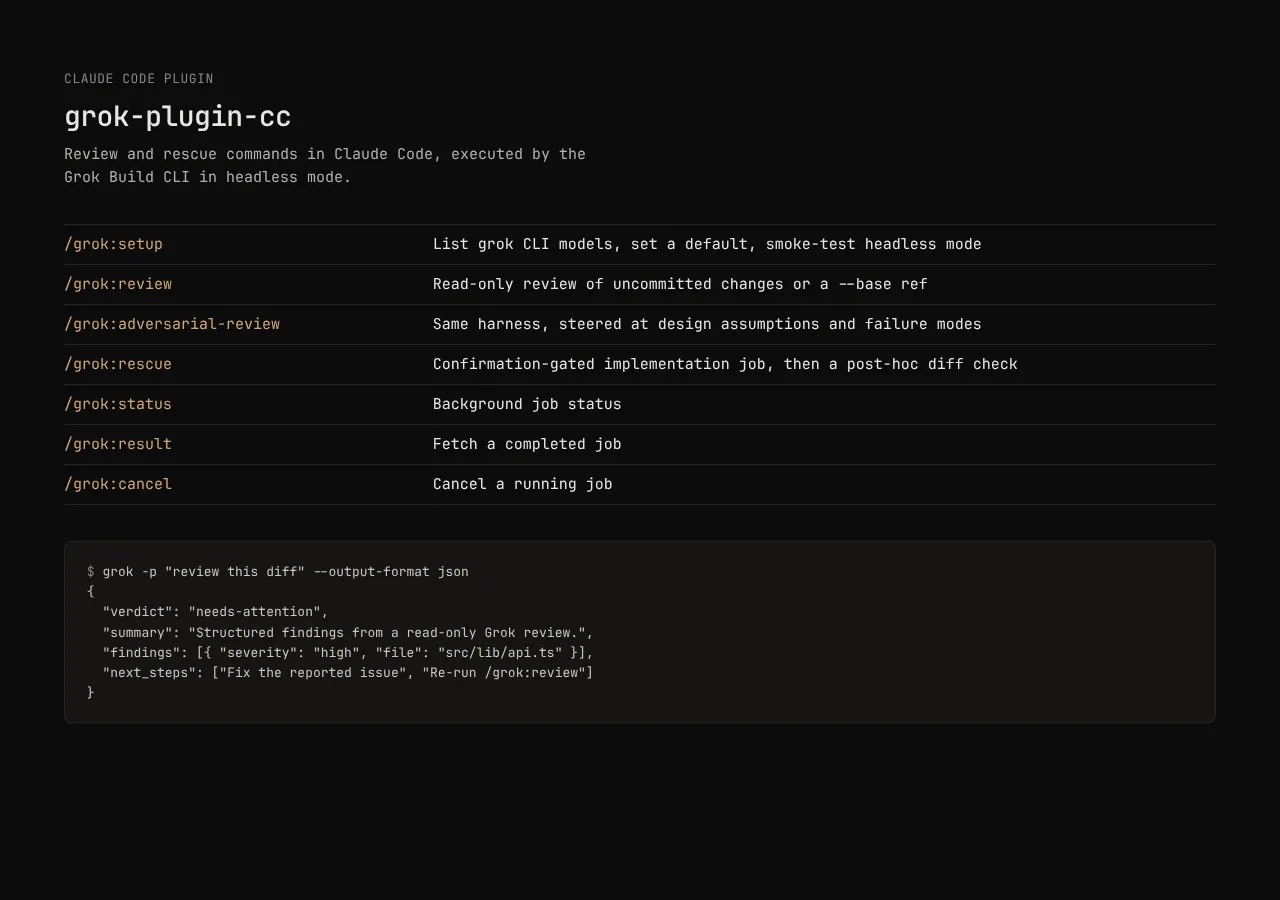Click the line "Grok Build CLI in headless mode."
Image resolution: width=1280 pixels, height=900 pixels.
click(x=208, y=177)
